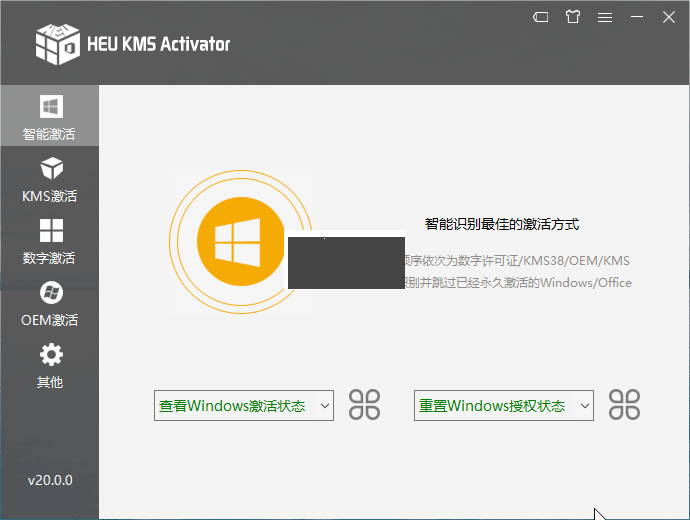Open the hamburger menu in title bar

(x=605, y=17)
